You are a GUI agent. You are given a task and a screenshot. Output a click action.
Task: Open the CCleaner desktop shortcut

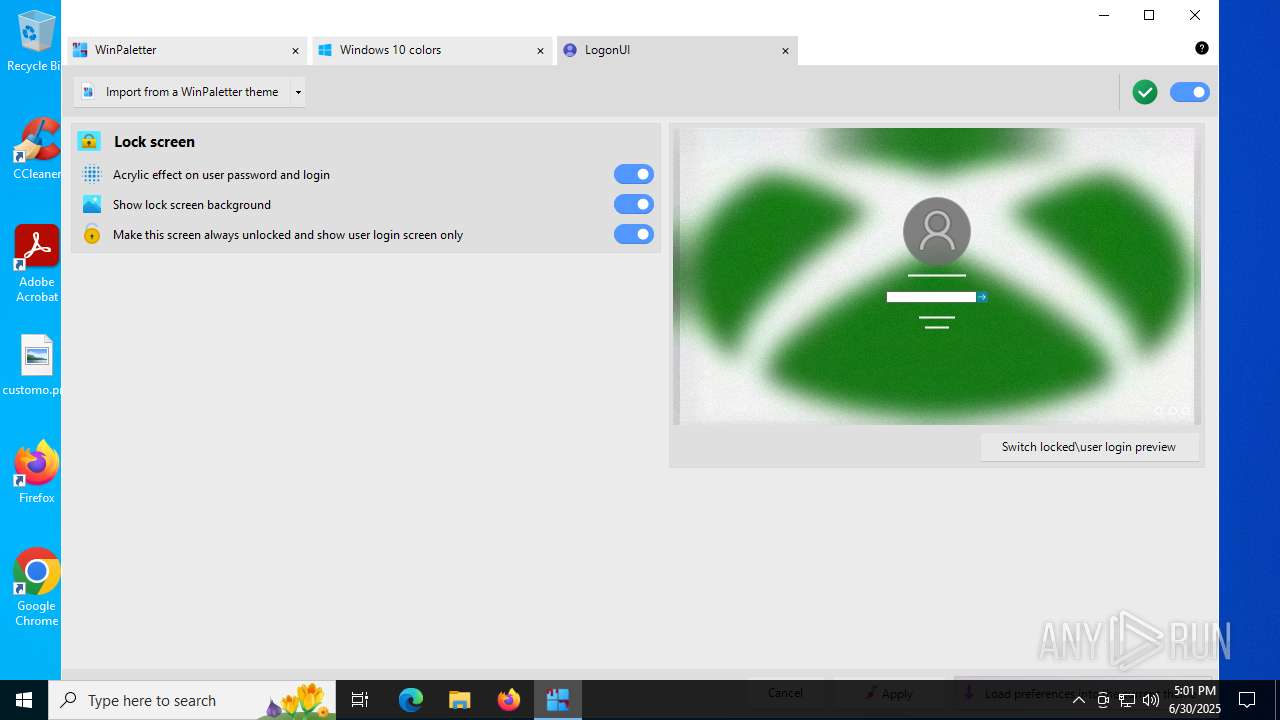click(36, 149)
